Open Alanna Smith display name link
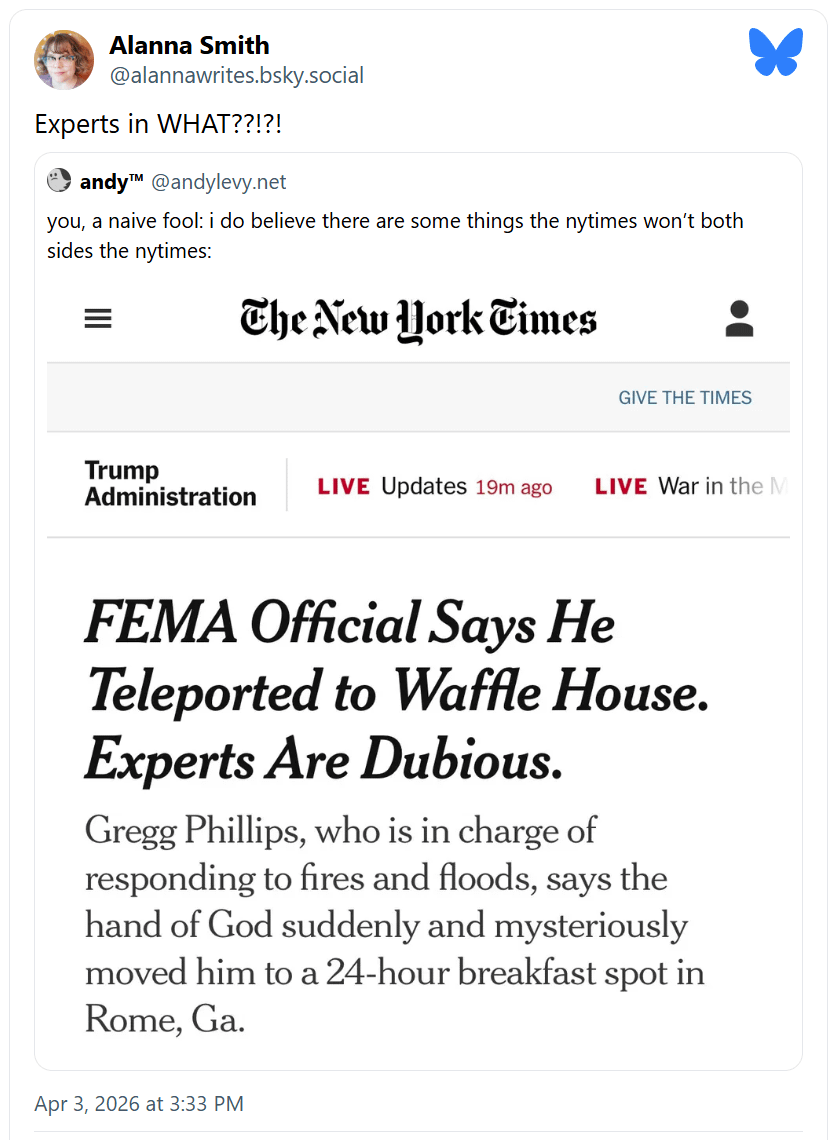The image size is (830, 1140). (189, 45)
